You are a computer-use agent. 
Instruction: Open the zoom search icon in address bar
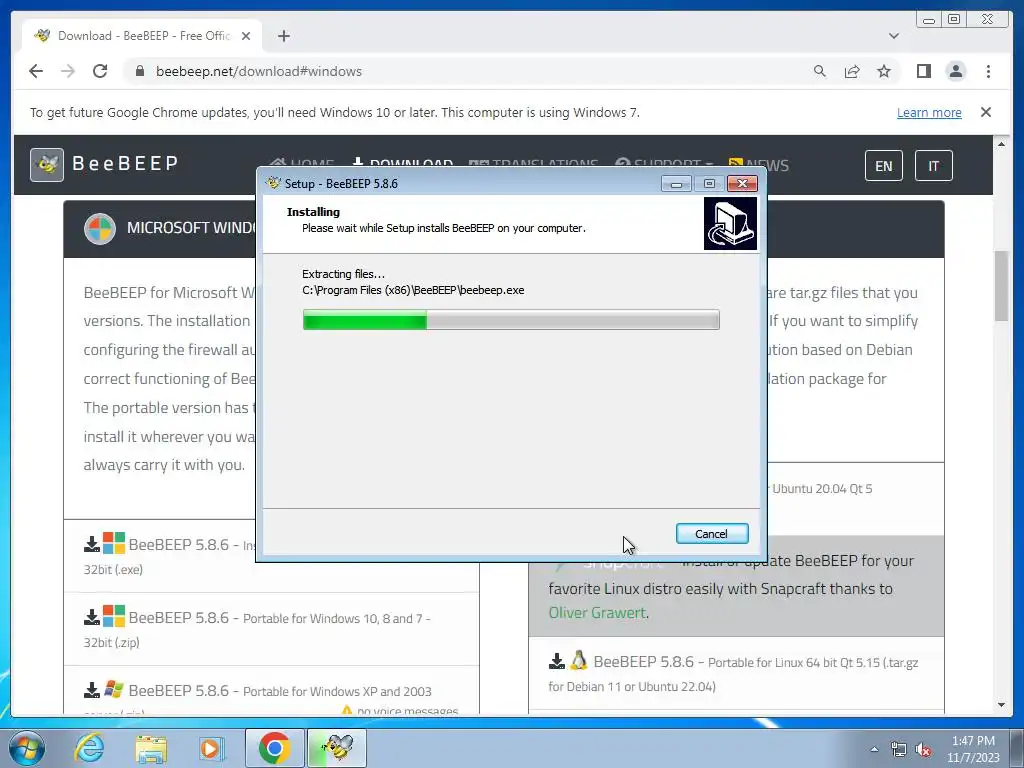820,71
